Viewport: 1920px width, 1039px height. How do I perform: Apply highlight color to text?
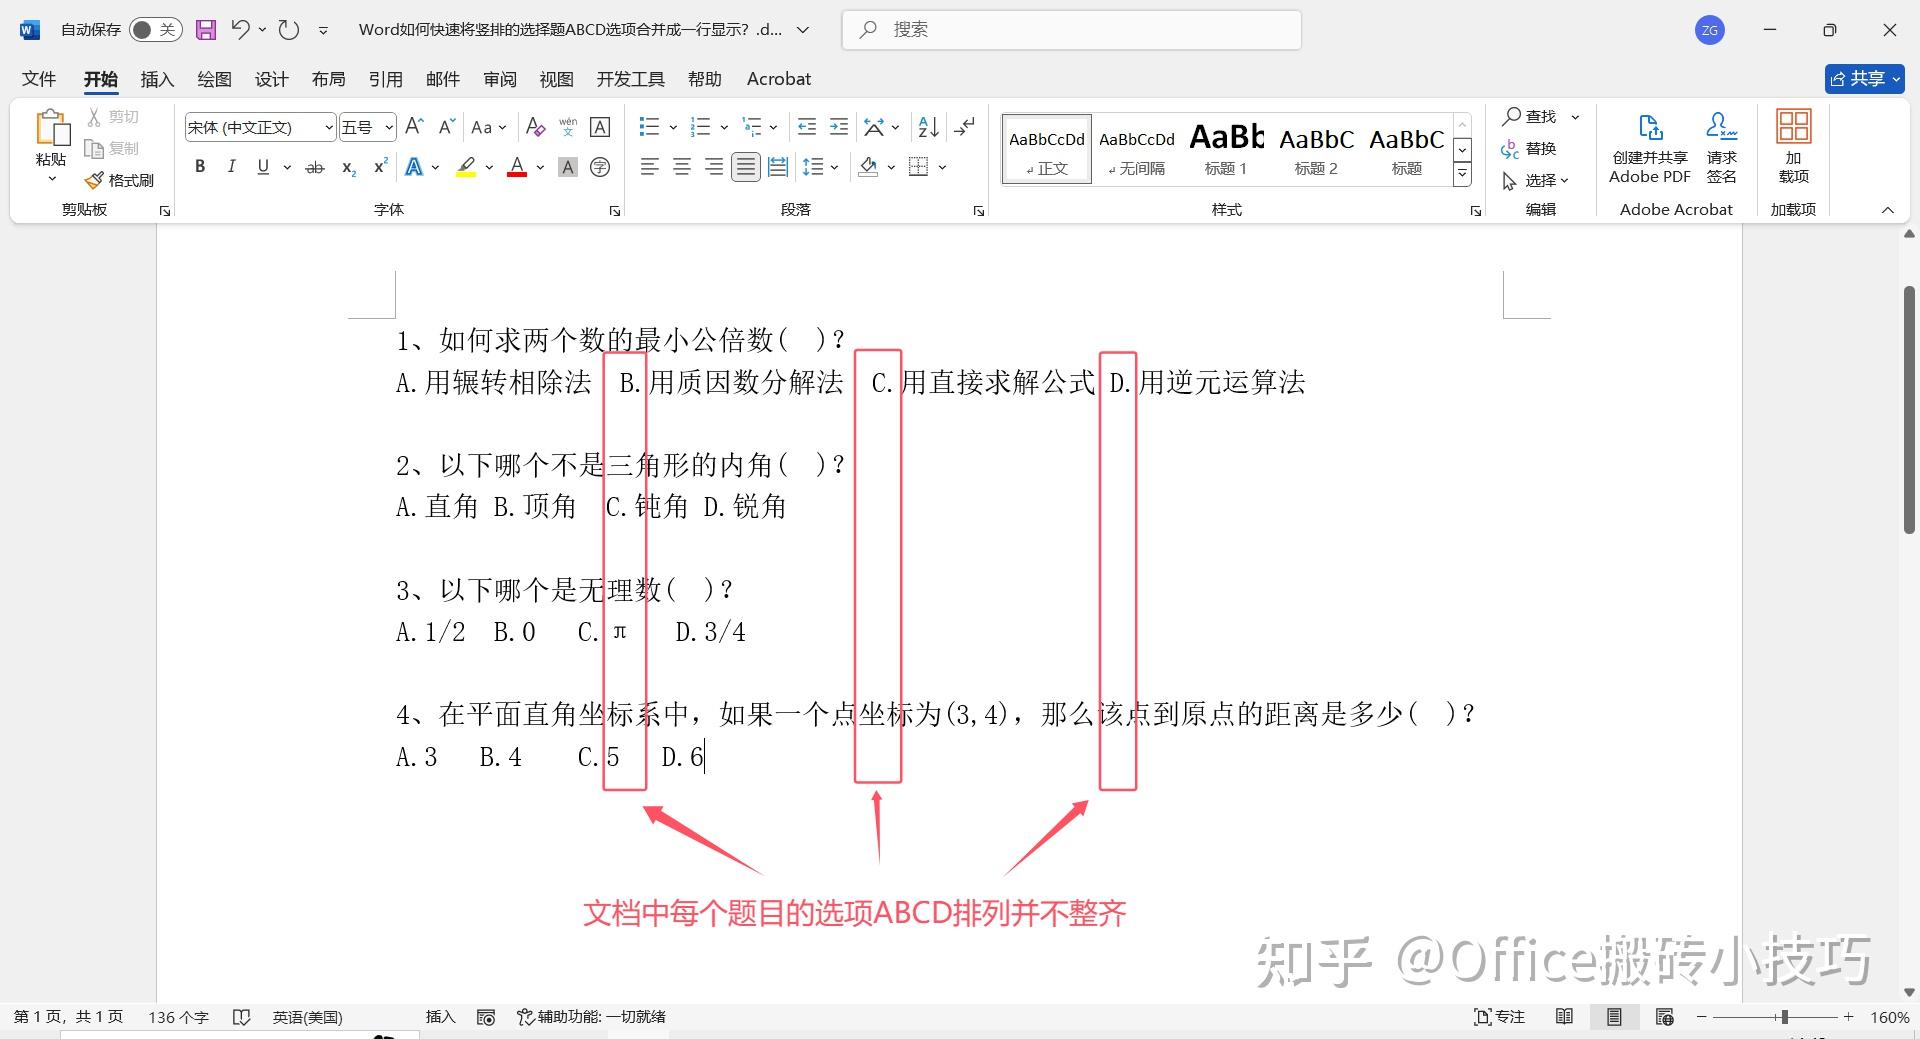pos(466,167)
